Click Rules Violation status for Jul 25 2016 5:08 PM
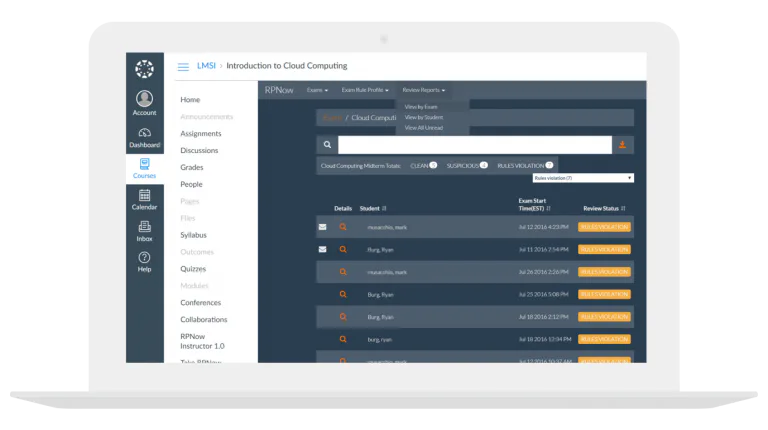768x430 pixels. click(604, 294)
